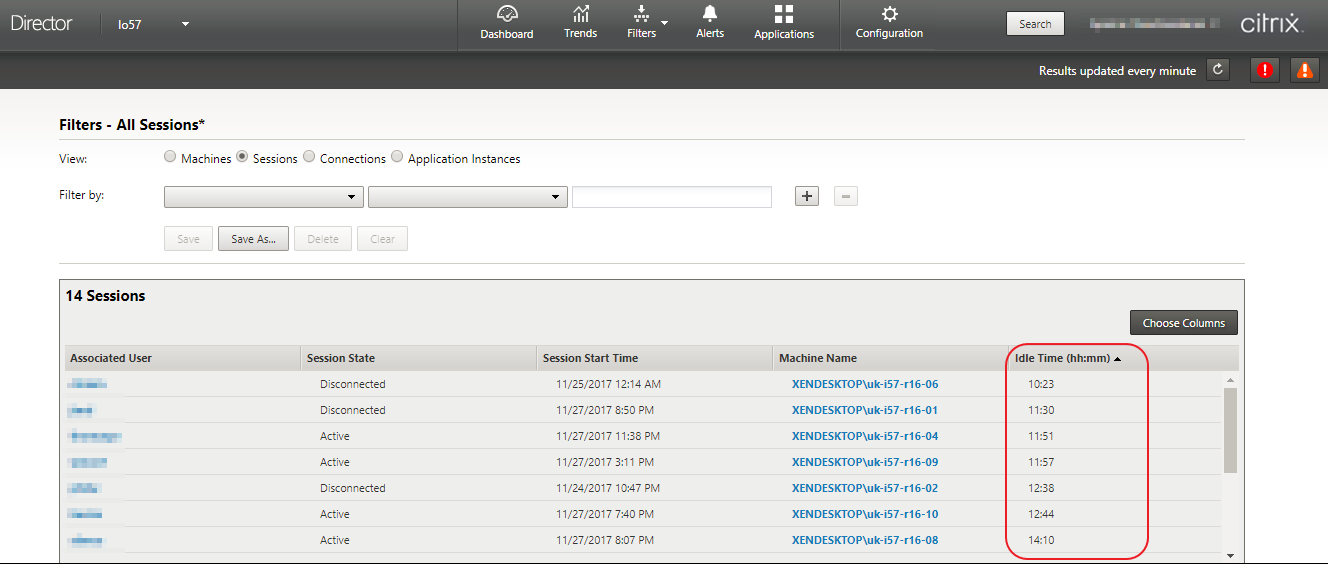
Task: Open the Dashboard view
Action: click(x=507, y=23)
